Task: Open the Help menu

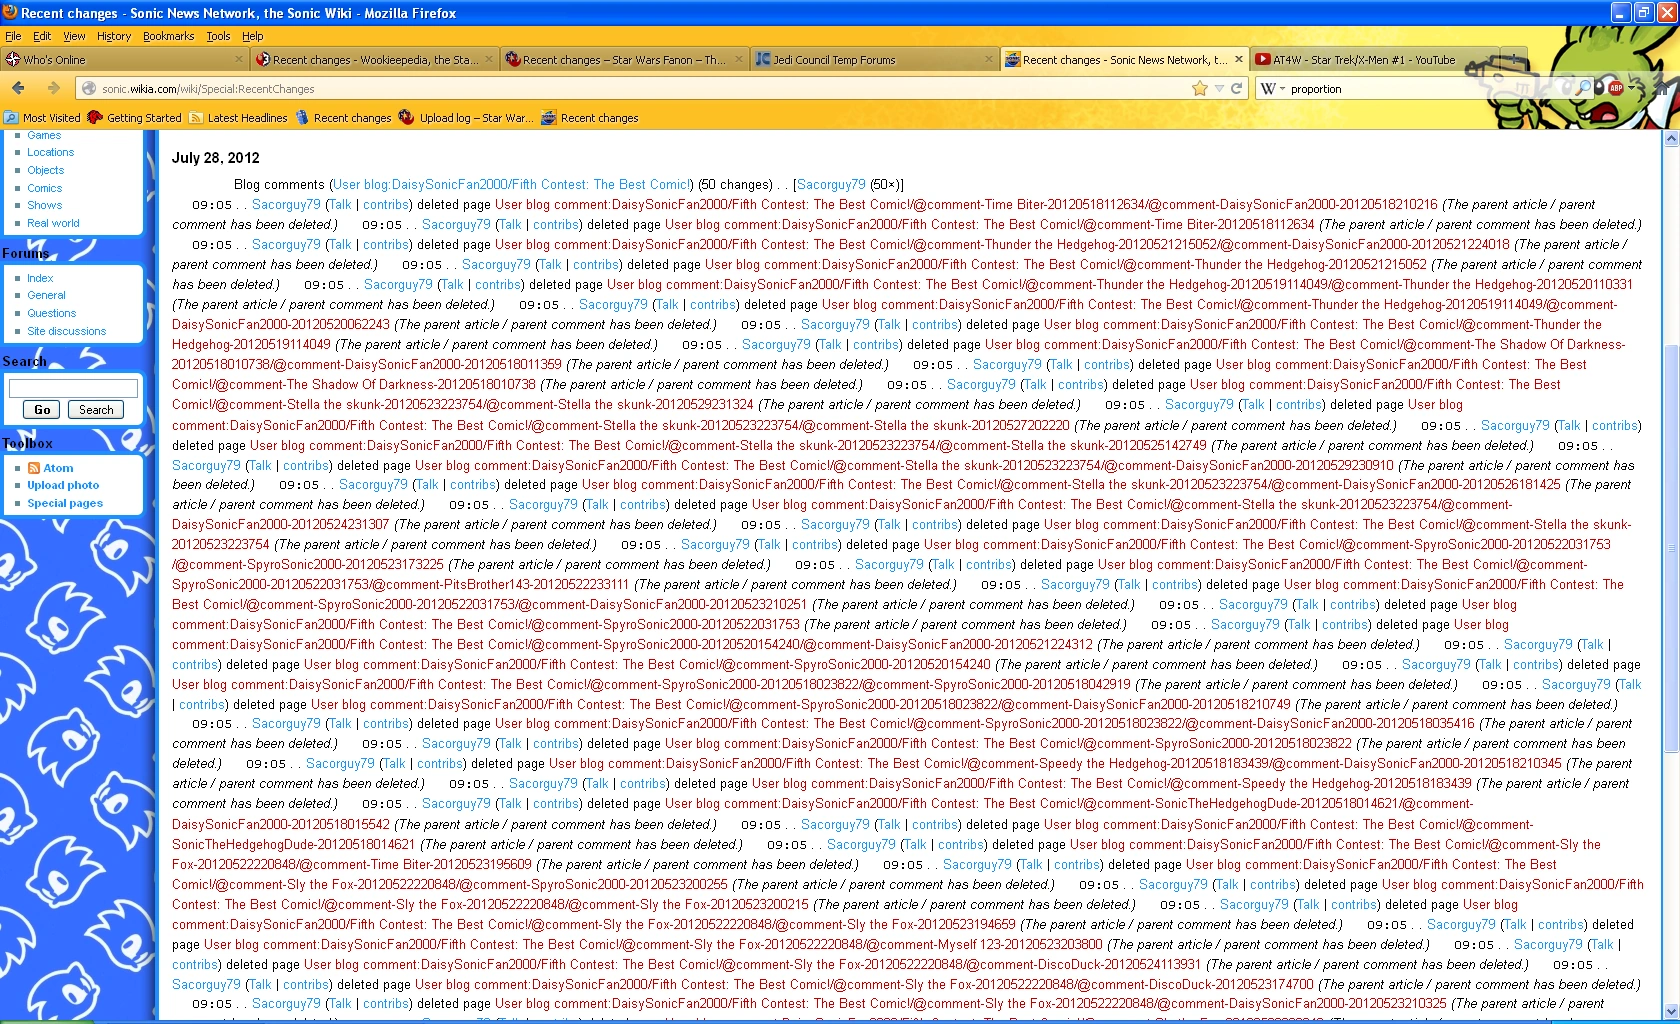Action: pyautogui.click(x=253, y=36)
